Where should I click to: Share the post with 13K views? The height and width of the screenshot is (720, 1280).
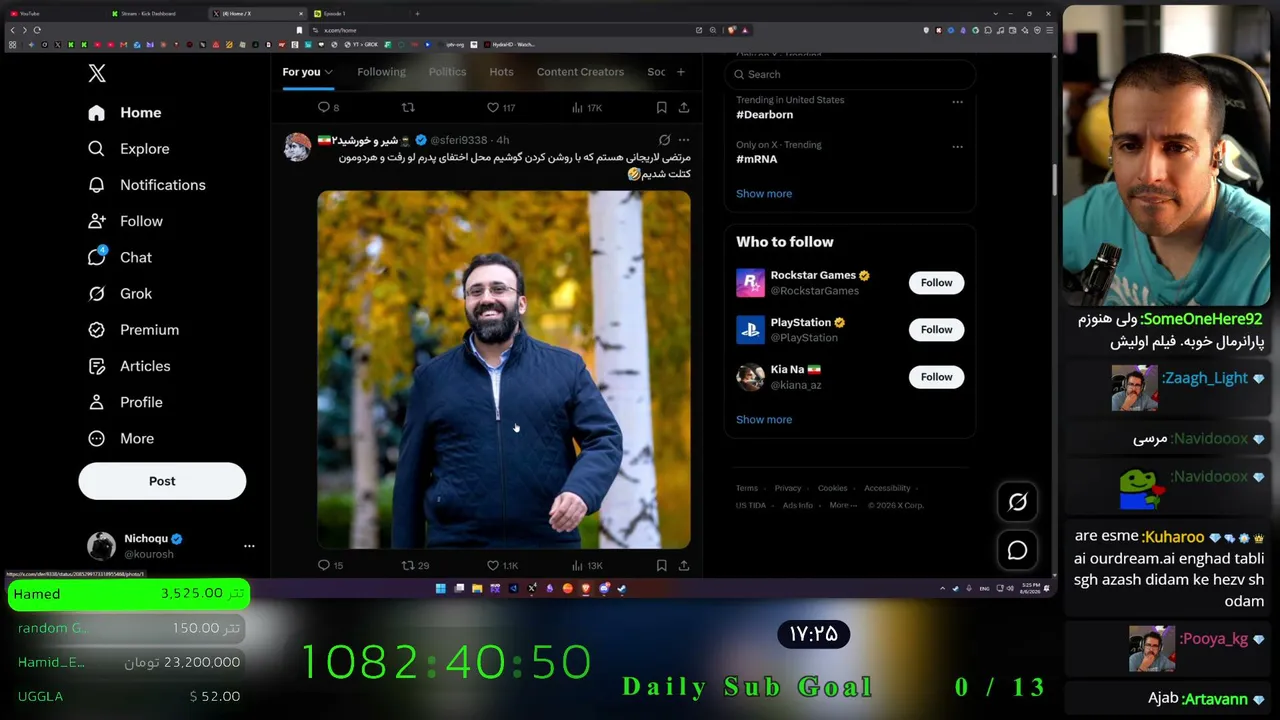684,565
